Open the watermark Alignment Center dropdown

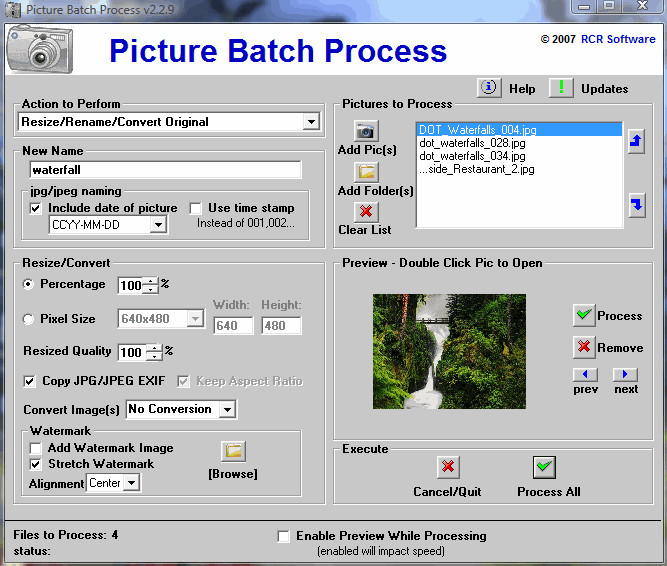click(131, 483)
